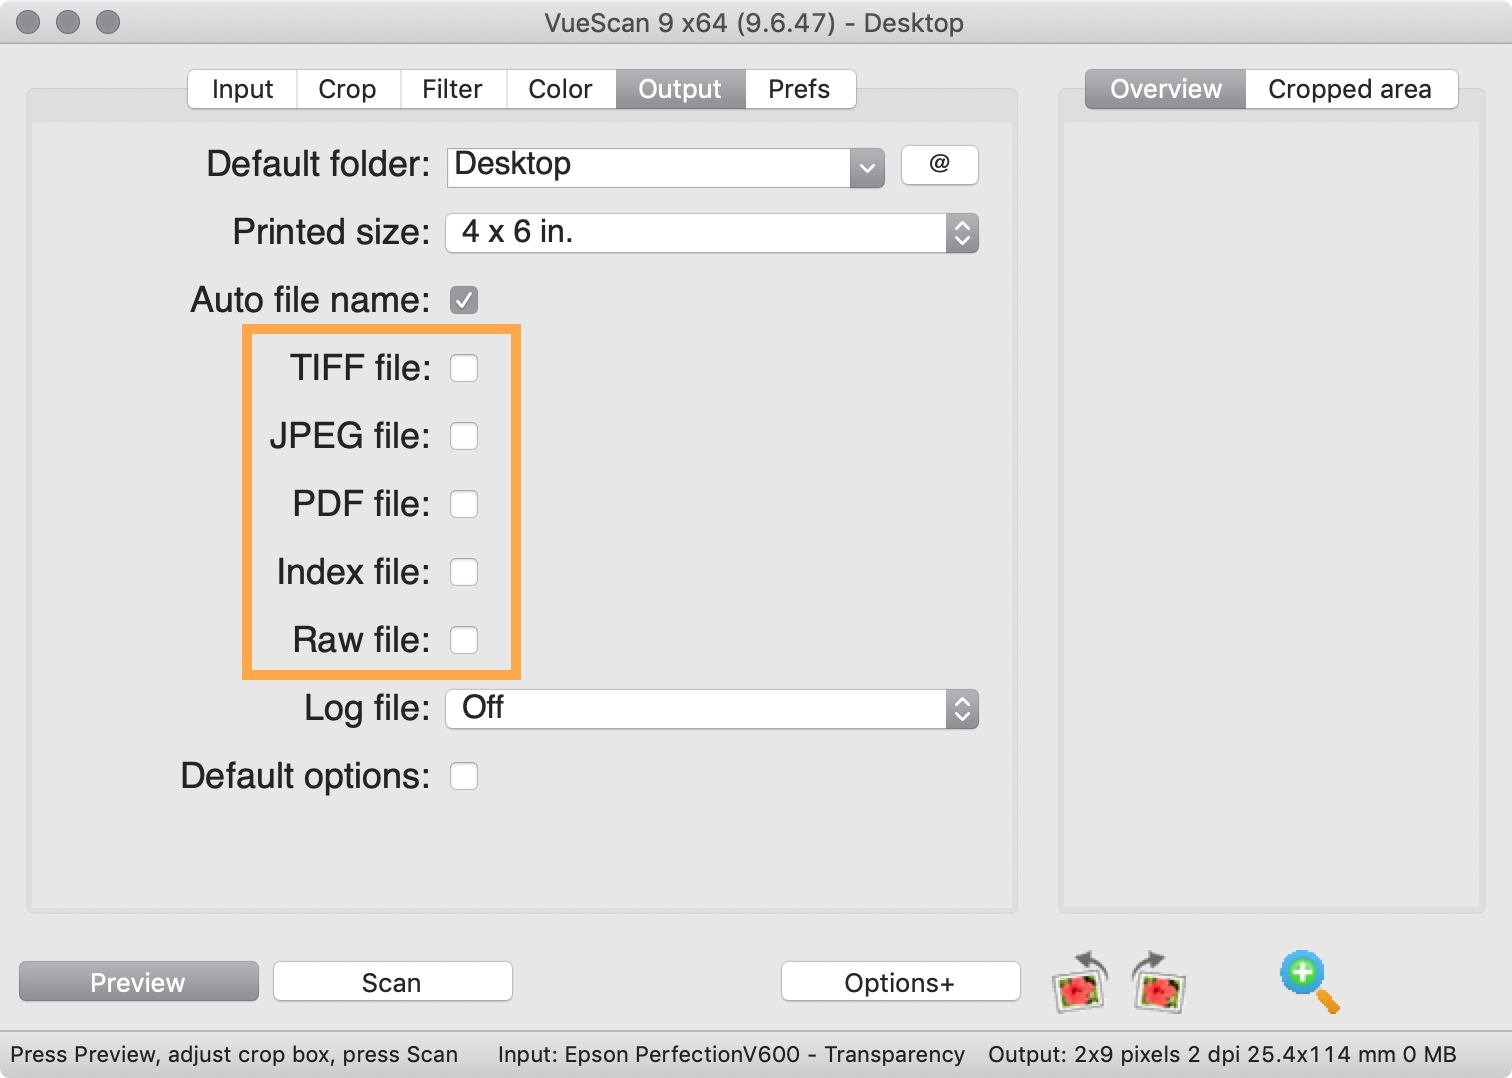Rotate image right with the clockwise icon
Screen dimensions: 1512x1078
click(1158, 982)
